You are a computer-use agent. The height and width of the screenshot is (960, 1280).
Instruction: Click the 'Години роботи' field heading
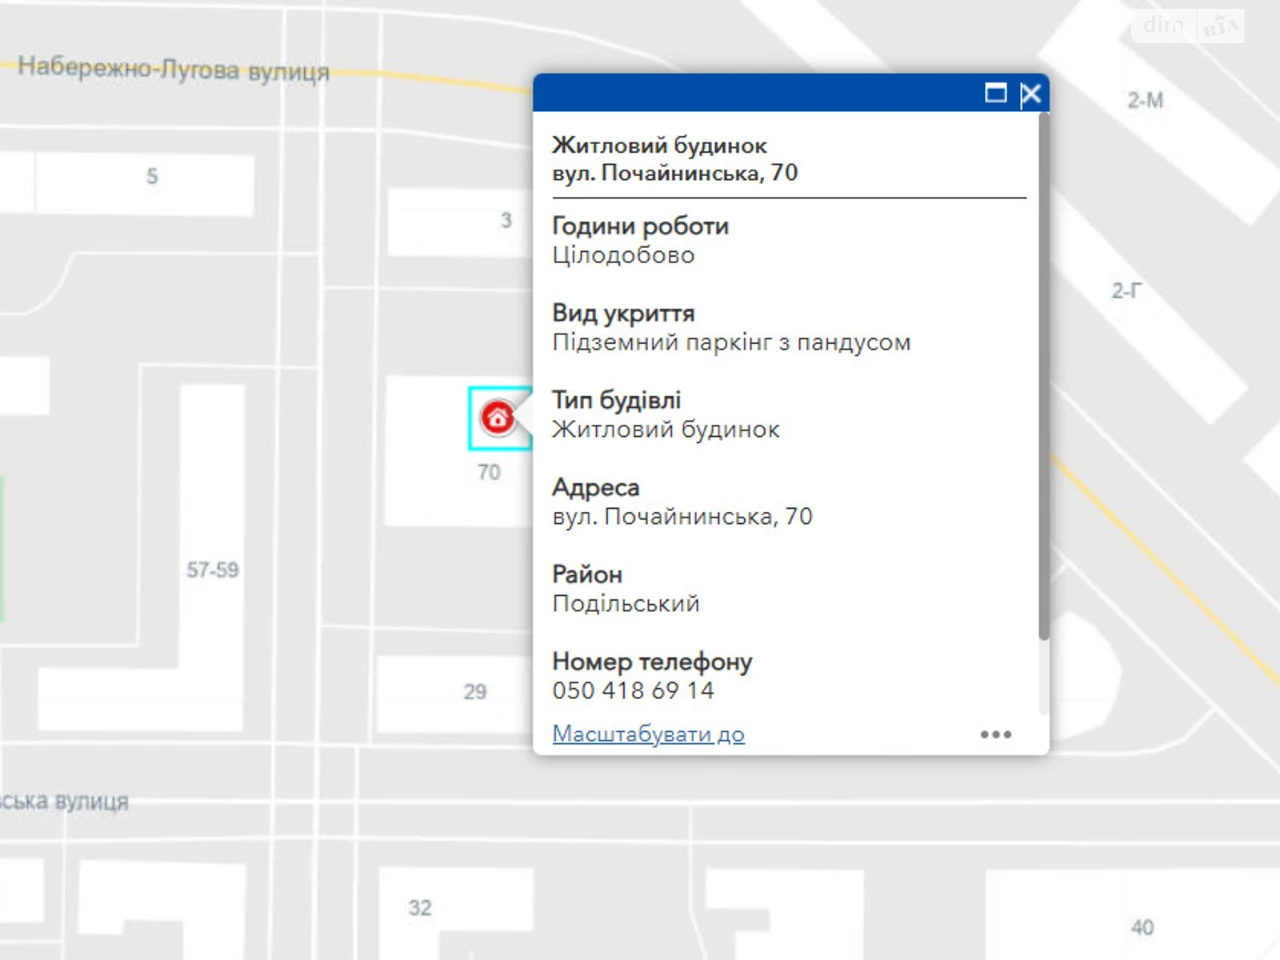pos(640,226)
